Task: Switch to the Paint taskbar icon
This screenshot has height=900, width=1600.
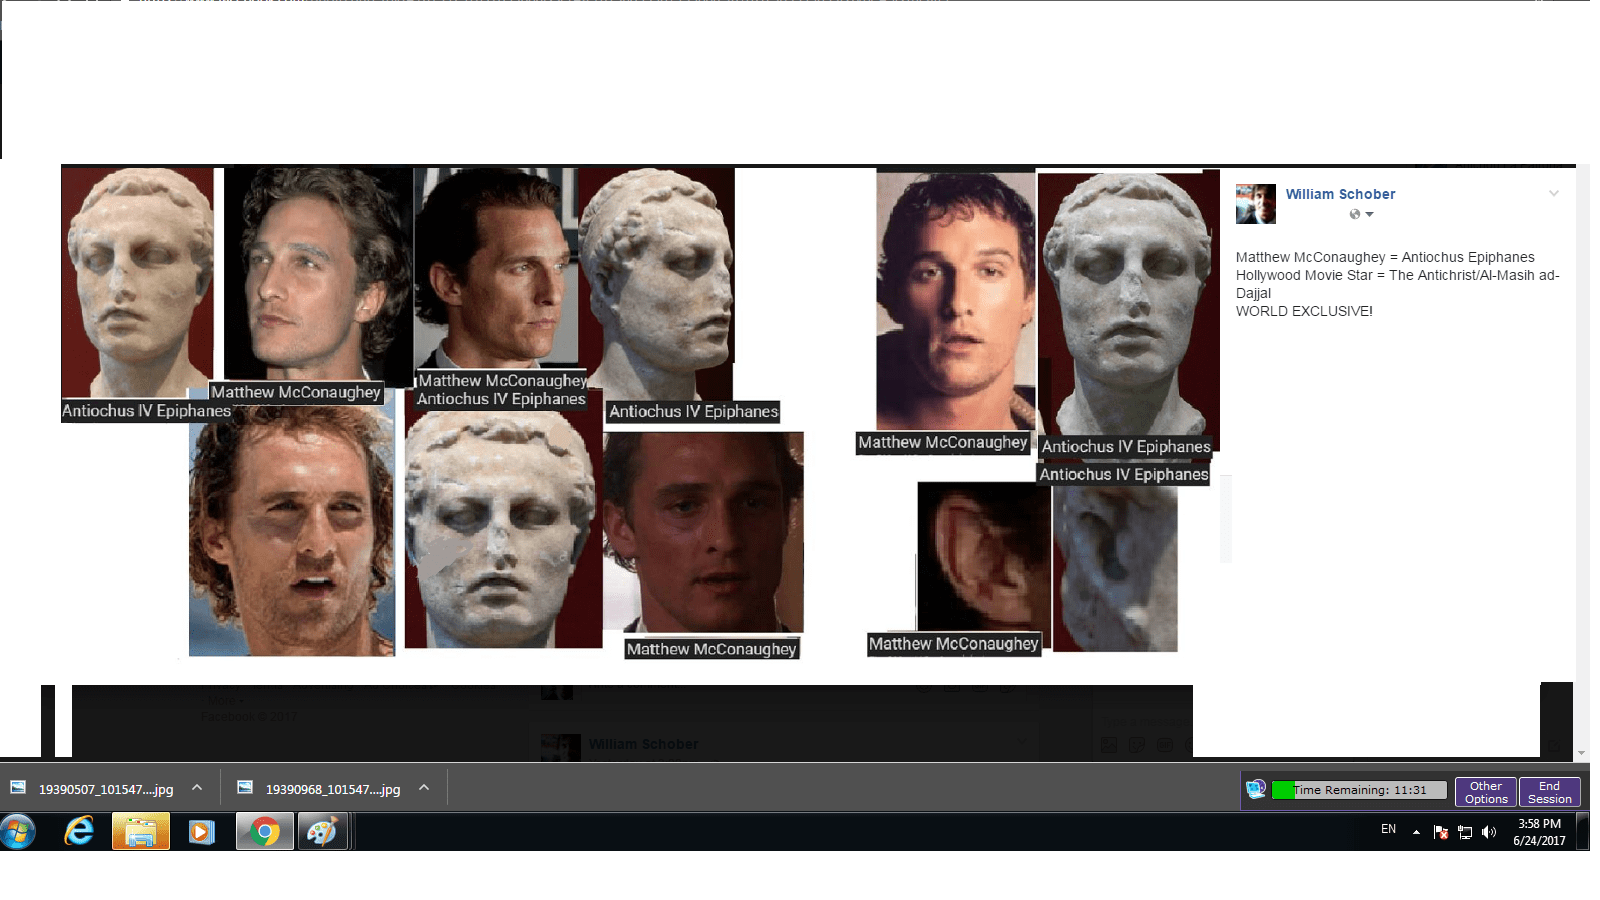Action: pyautogui.click(x=322, y=831)
